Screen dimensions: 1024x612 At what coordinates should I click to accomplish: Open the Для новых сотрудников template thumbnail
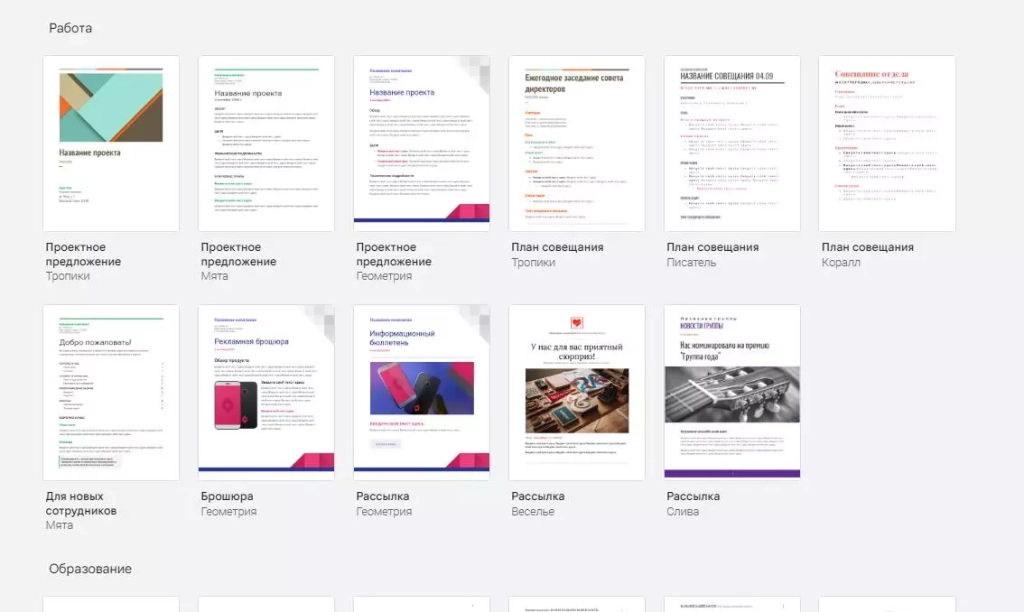[x=111, y=392]
